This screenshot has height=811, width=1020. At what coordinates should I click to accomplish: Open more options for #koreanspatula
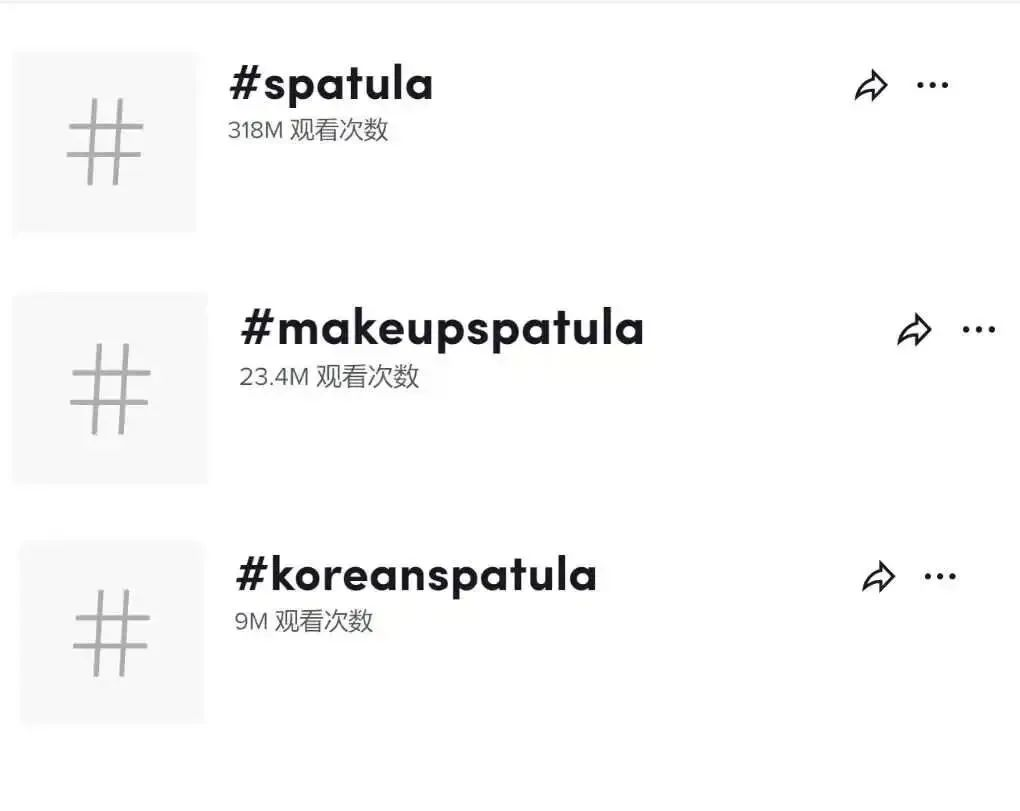(940, 577)
